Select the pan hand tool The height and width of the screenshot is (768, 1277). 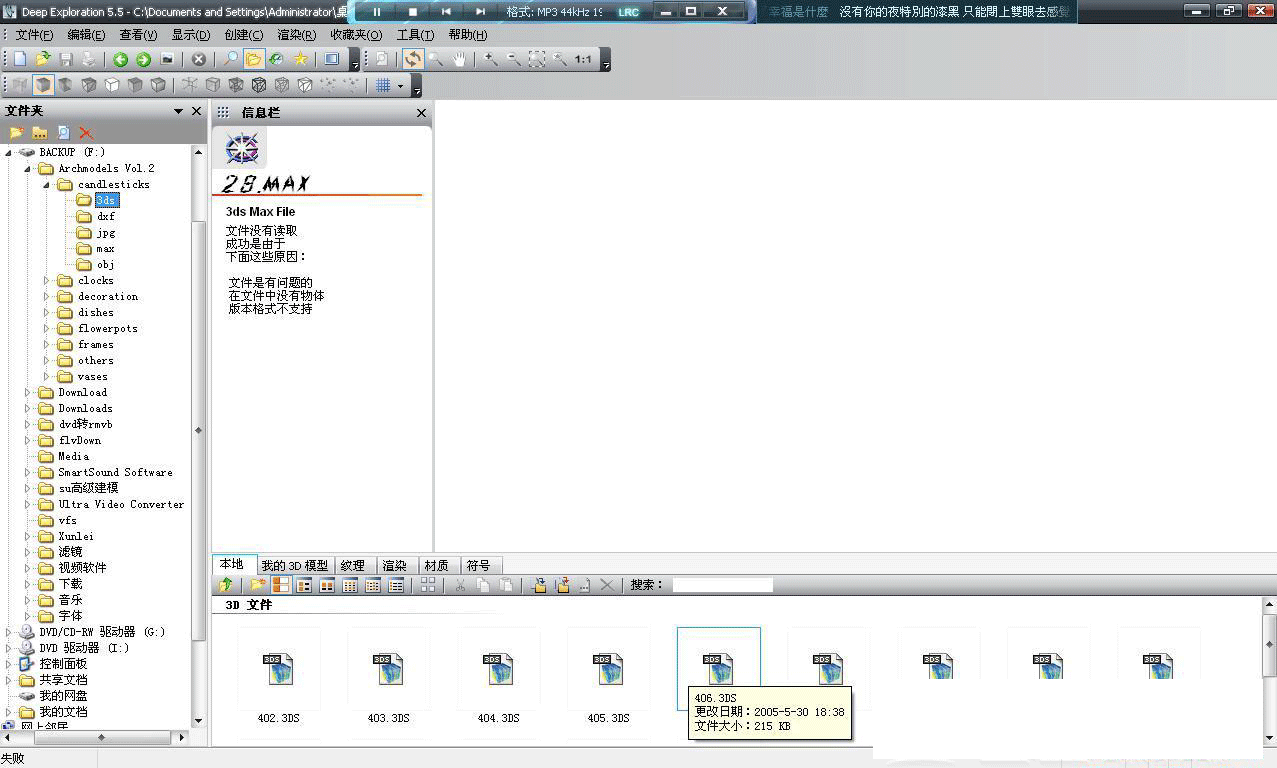[459, 59]
